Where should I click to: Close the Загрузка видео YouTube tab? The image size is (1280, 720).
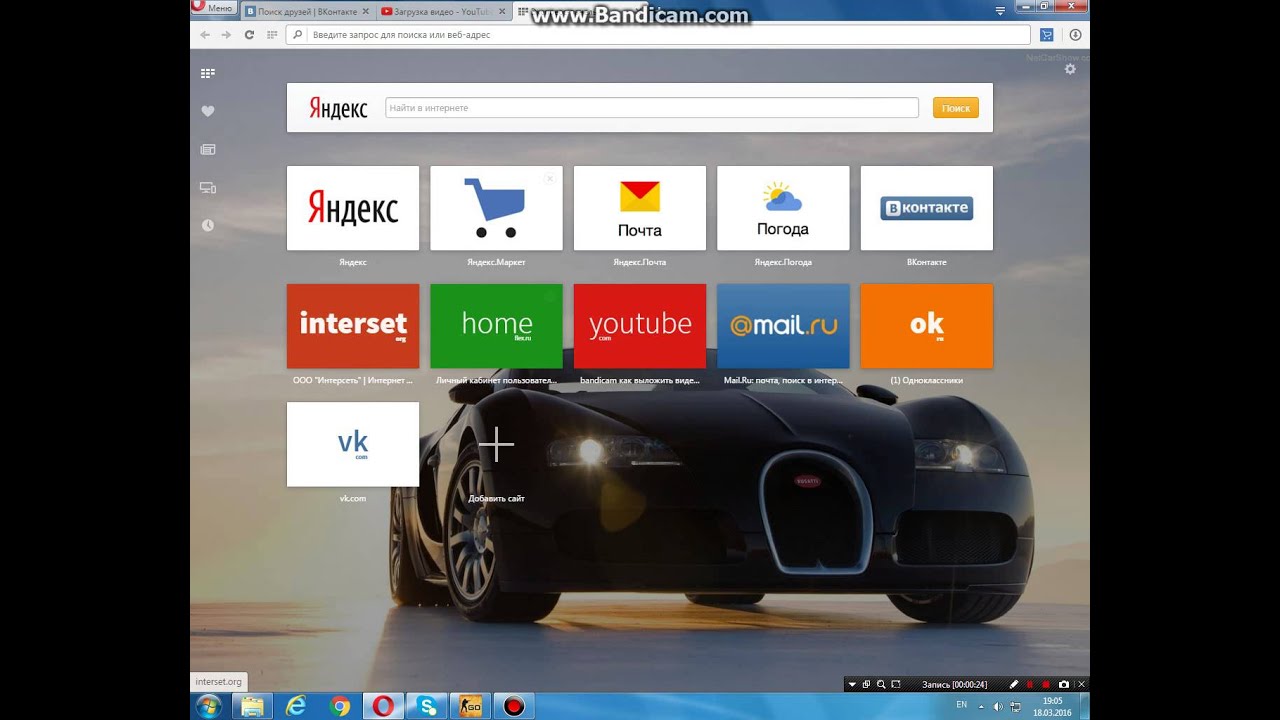pos(500,11)
